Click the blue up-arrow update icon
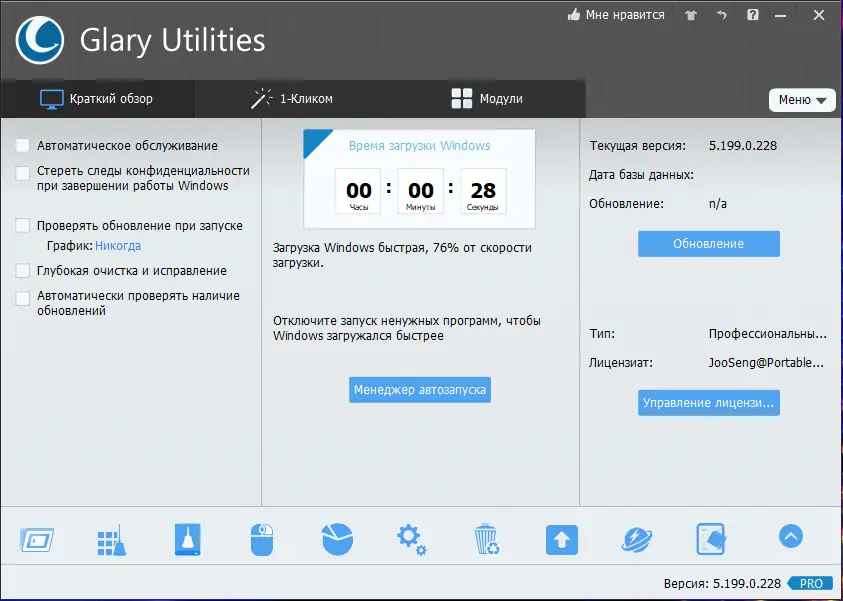 [561, 538]
